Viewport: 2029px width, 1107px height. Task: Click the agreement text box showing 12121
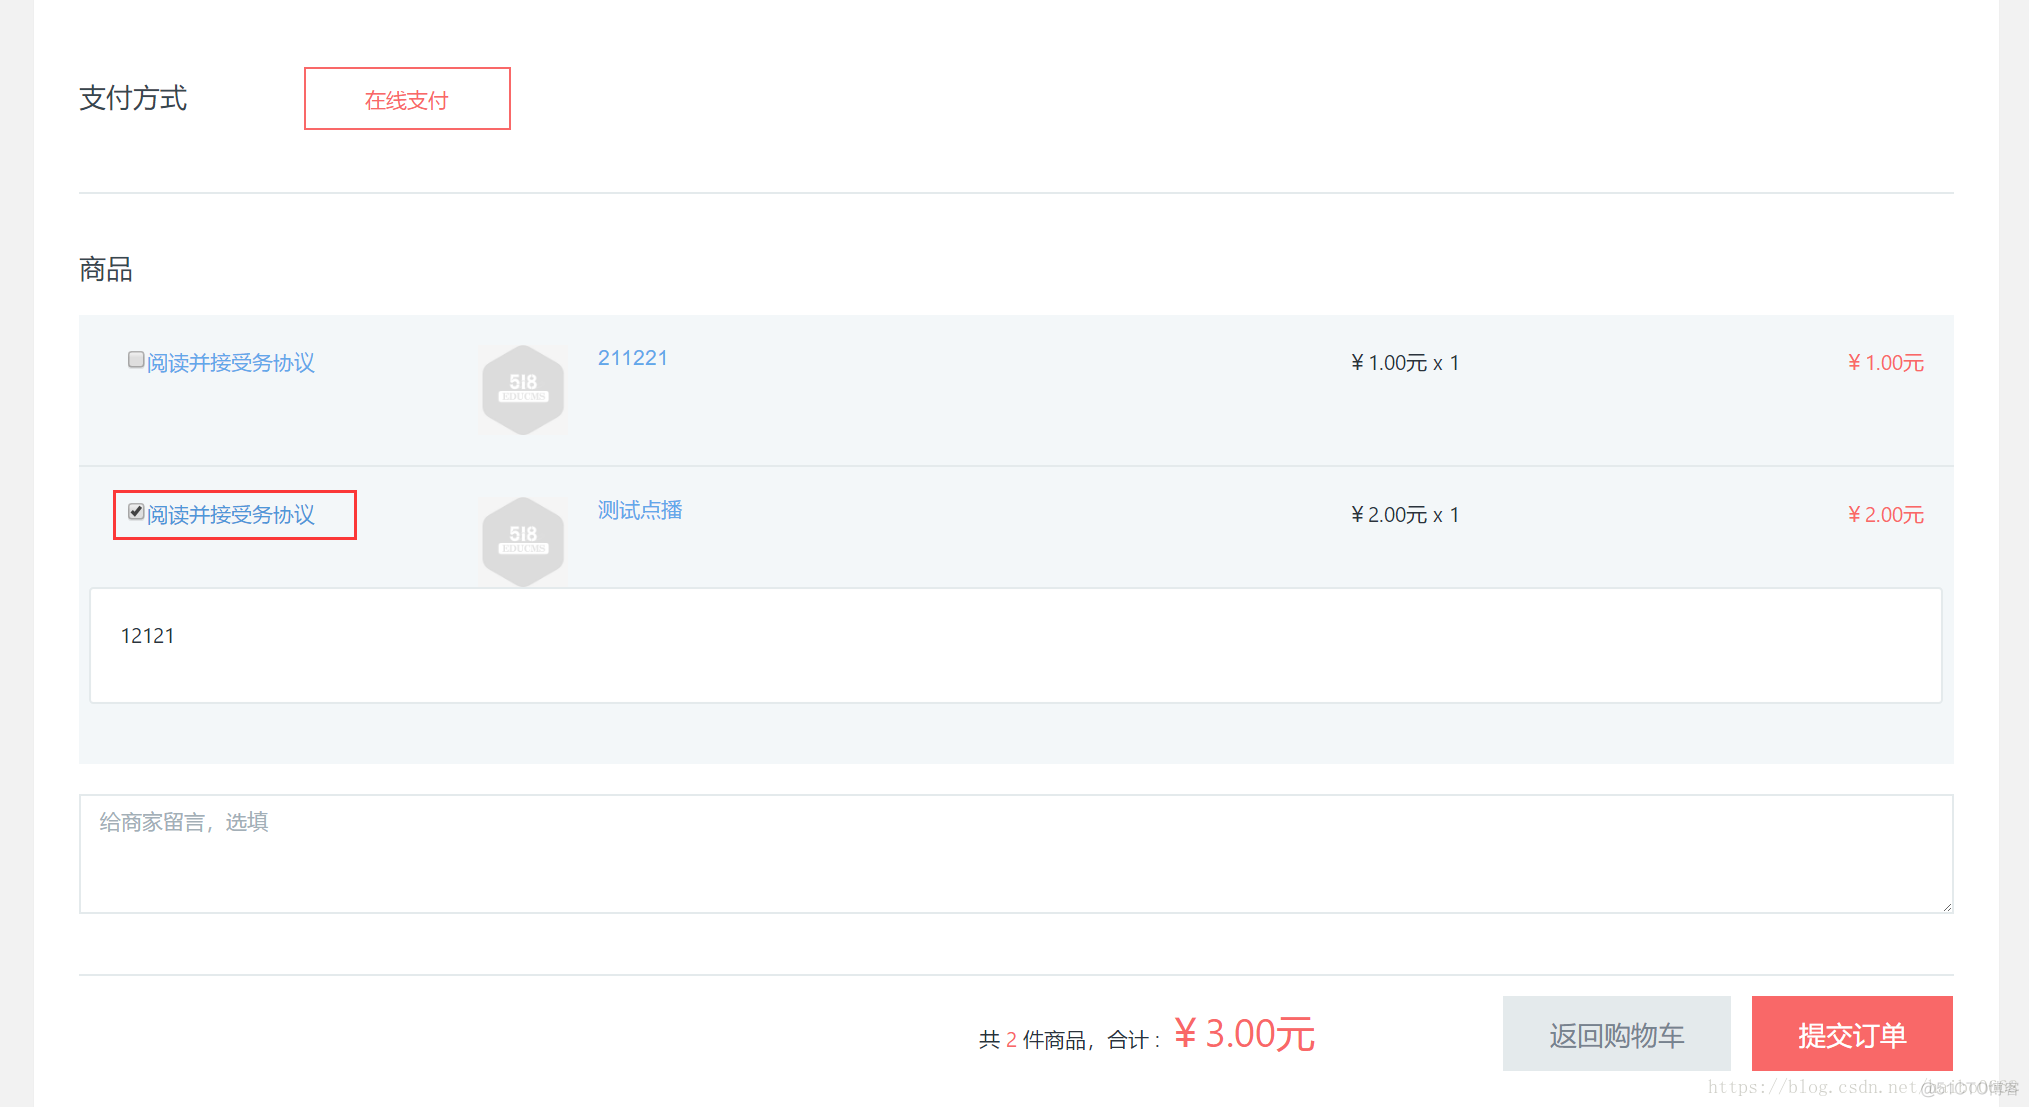click(1016, 646)
